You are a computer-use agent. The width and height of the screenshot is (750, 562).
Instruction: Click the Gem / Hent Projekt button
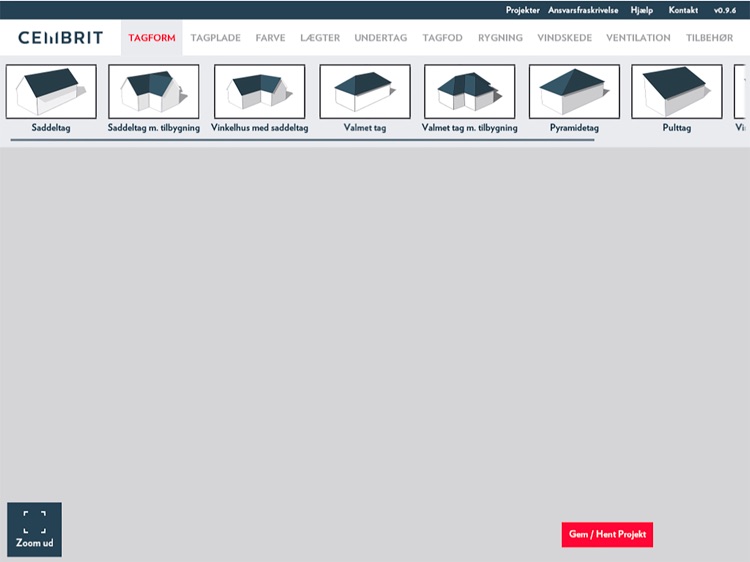tap(607, 534)
